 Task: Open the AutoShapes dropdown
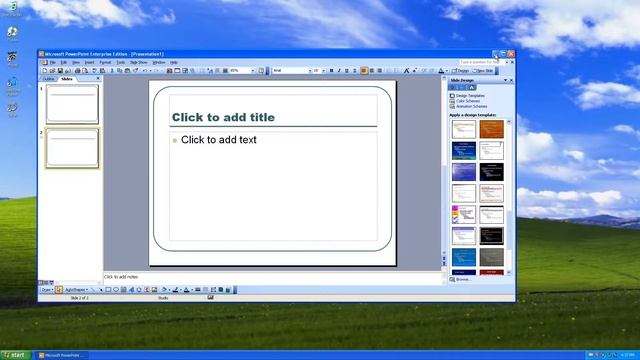[77, 290]
